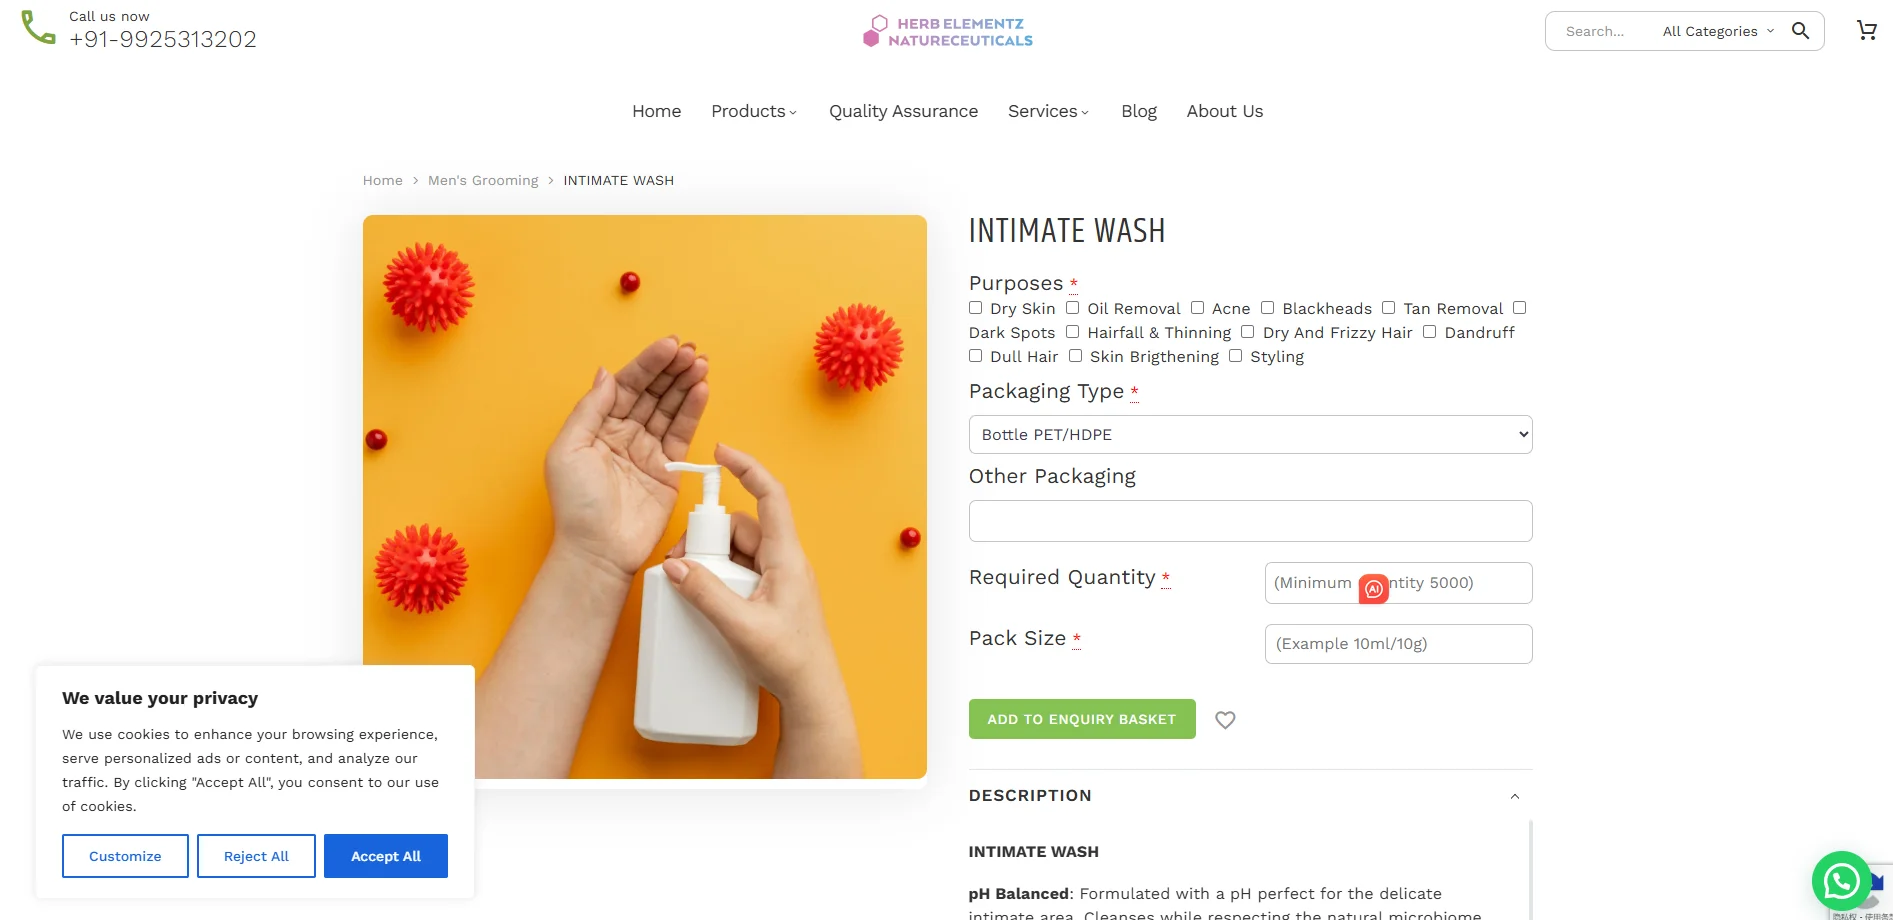Click the phone icon near Call us now
Screen dimensions: 1893x920
pyautogui.click(x=38, y=28)
